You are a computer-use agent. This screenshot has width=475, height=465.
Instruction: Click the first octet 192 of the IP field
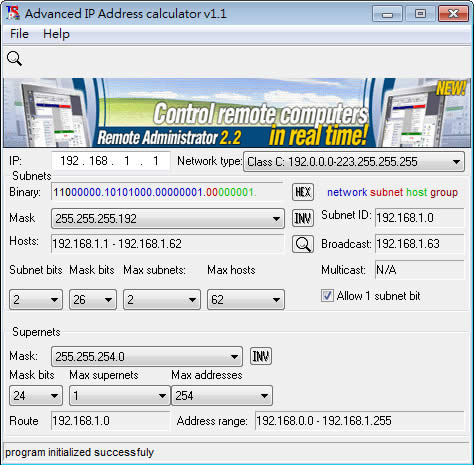69,161
